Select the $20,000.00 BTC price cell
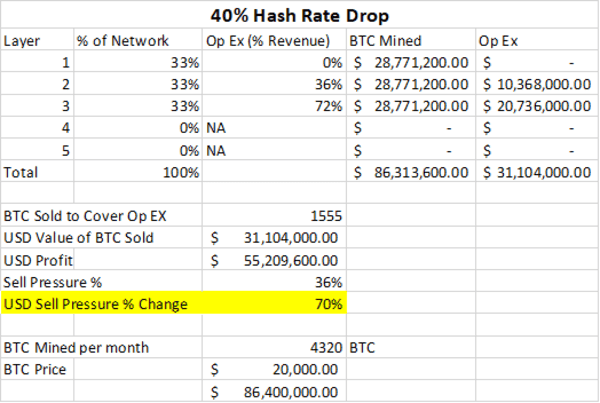The width and height of the screenshot is (600, 403). (274, 369)
